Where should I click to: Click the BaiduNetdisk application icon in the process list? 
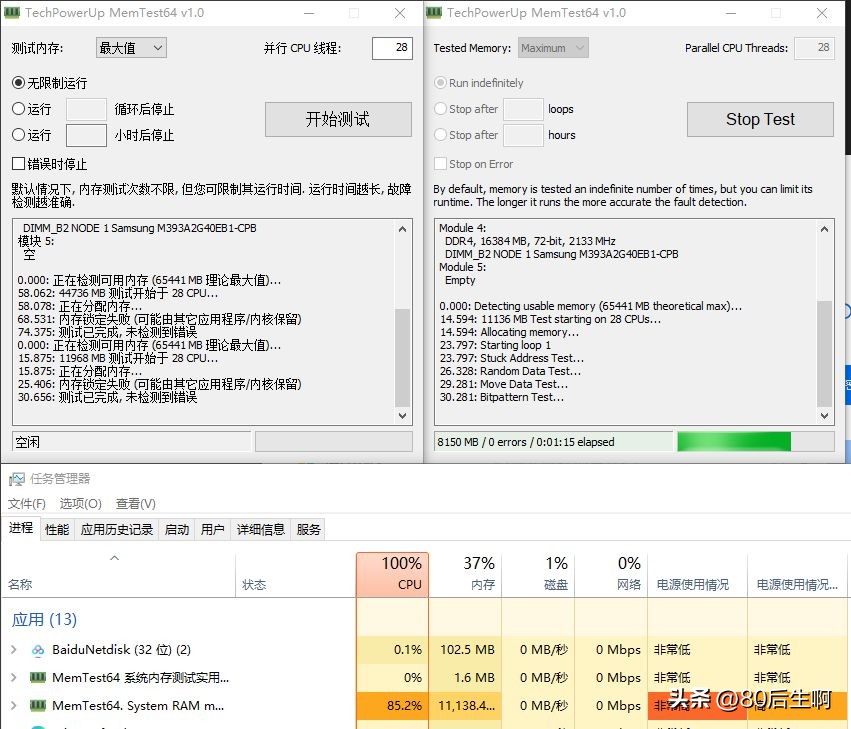coord(38,649)
